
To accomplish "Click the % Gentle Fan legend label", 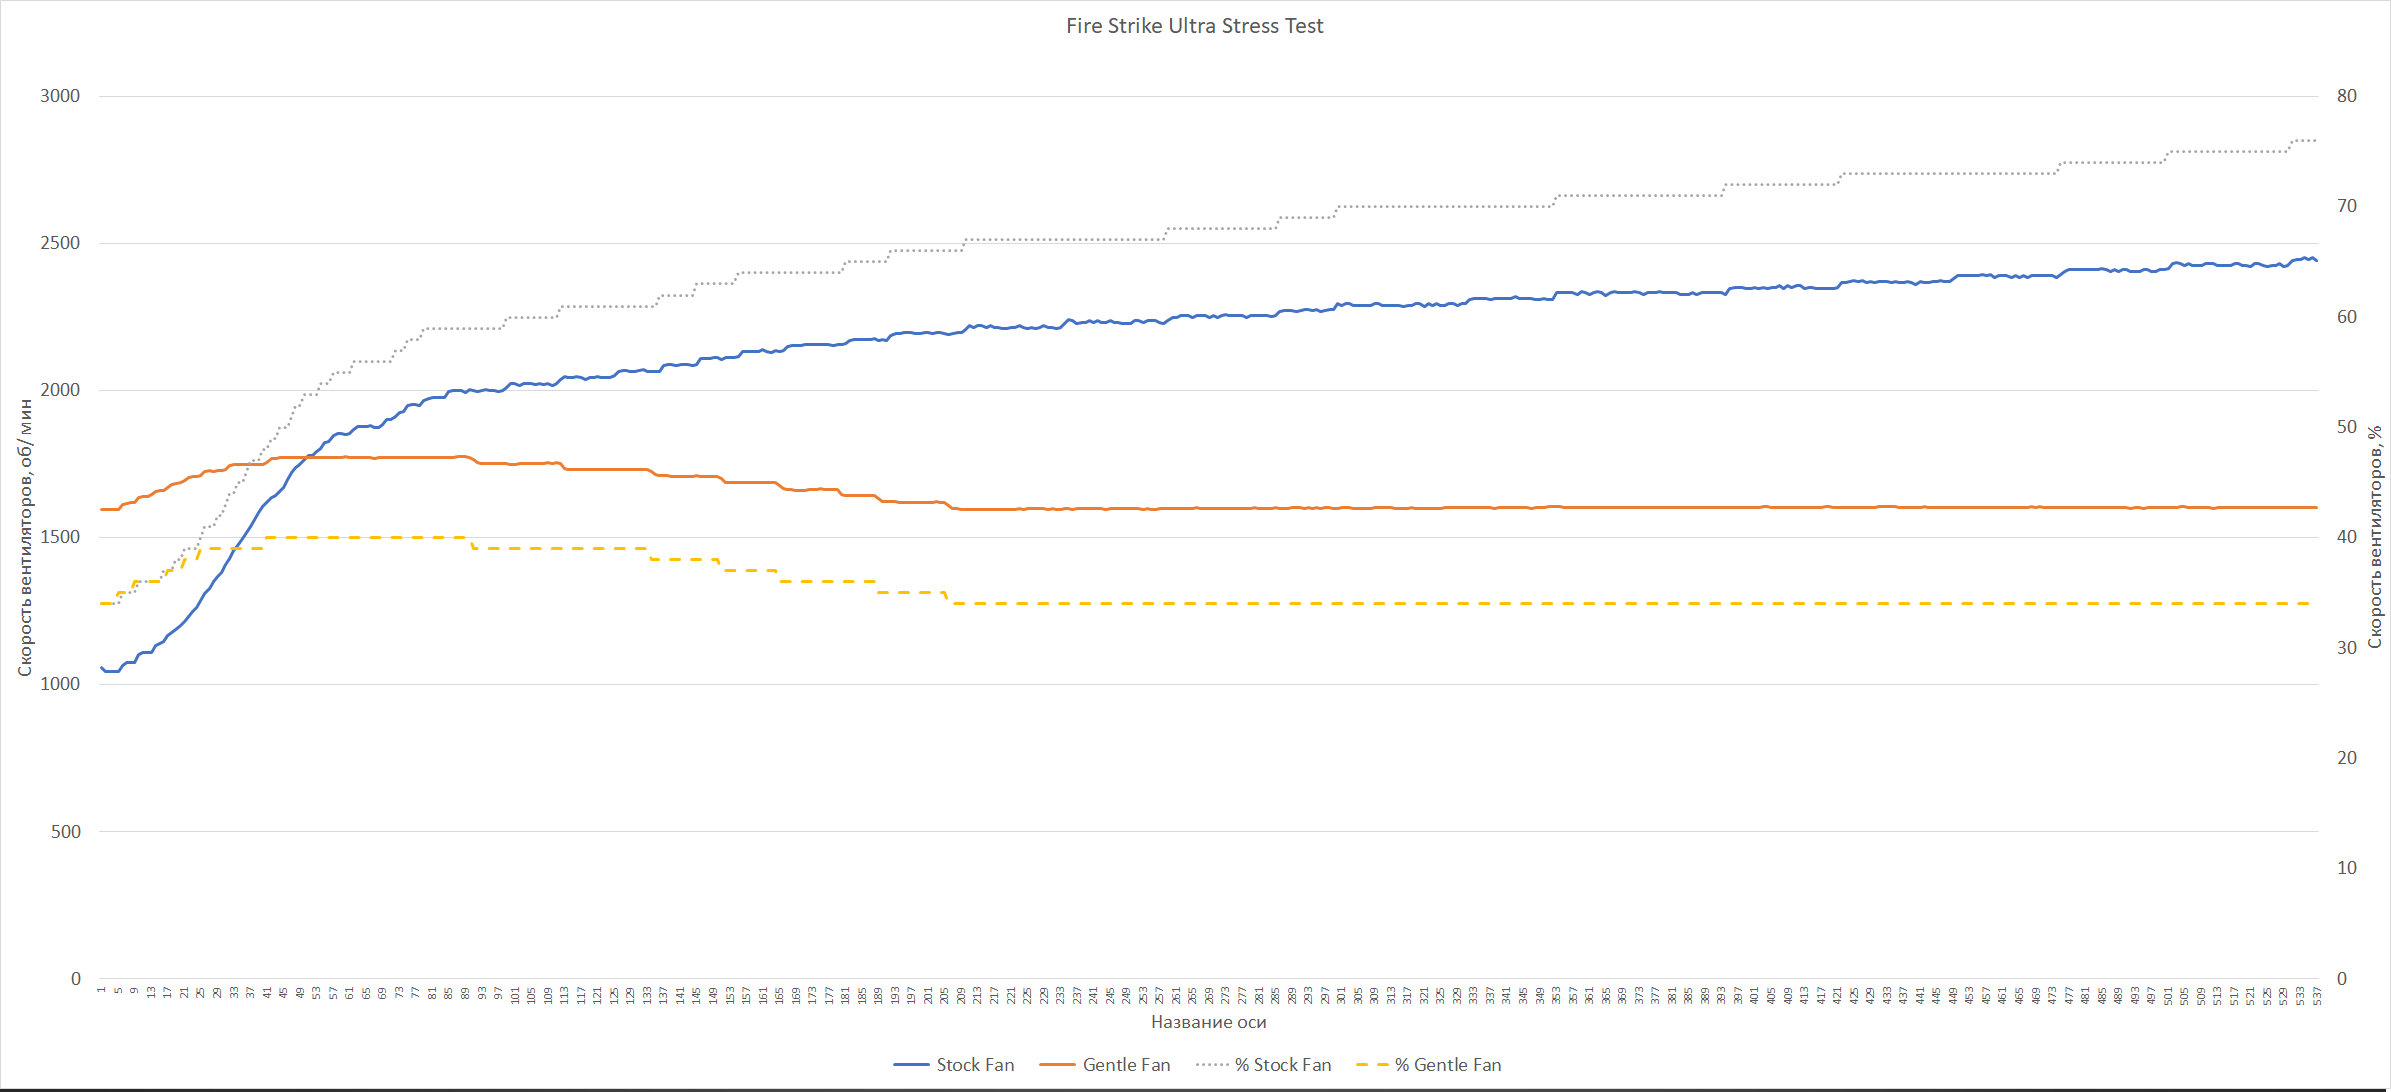I will (1448, 1065).
